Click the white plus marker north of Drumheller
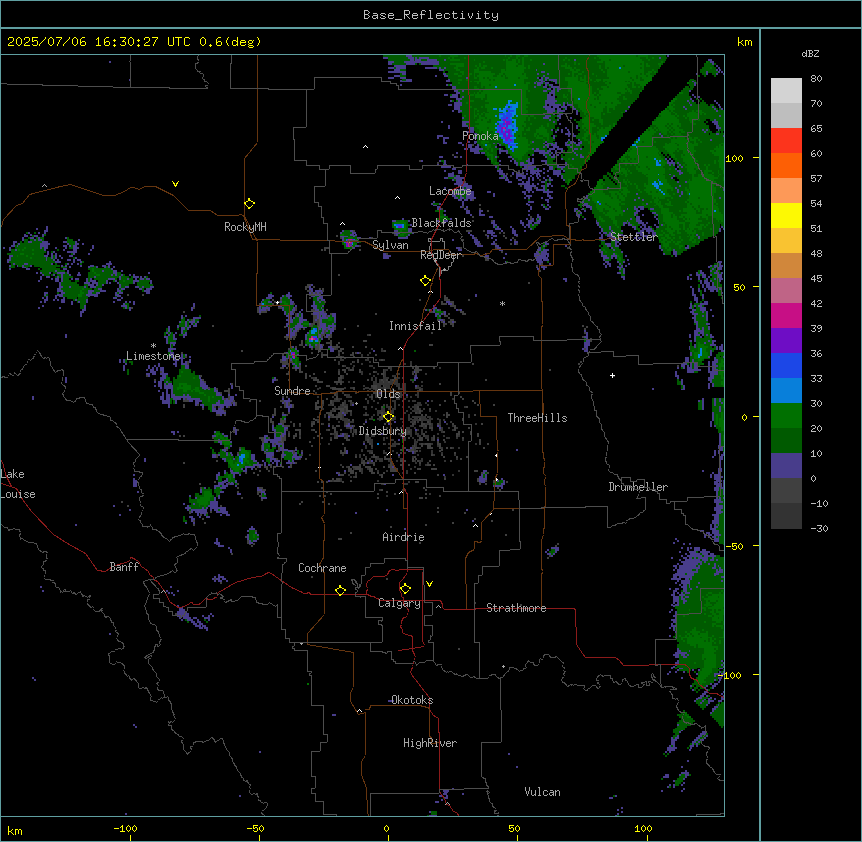This screenshot has width=862, height=842. [612, 376]
